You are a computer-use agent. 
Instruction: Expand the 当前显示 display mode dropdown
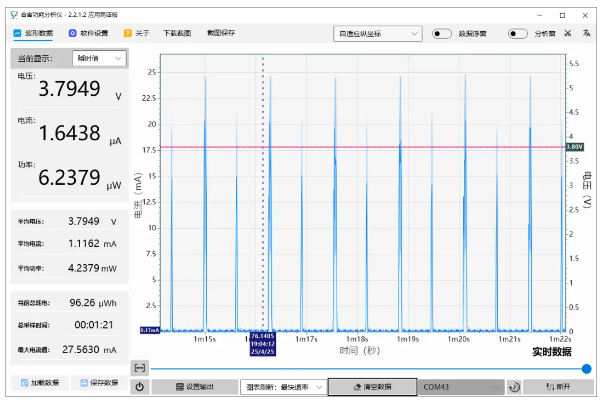tap(99, 58)
